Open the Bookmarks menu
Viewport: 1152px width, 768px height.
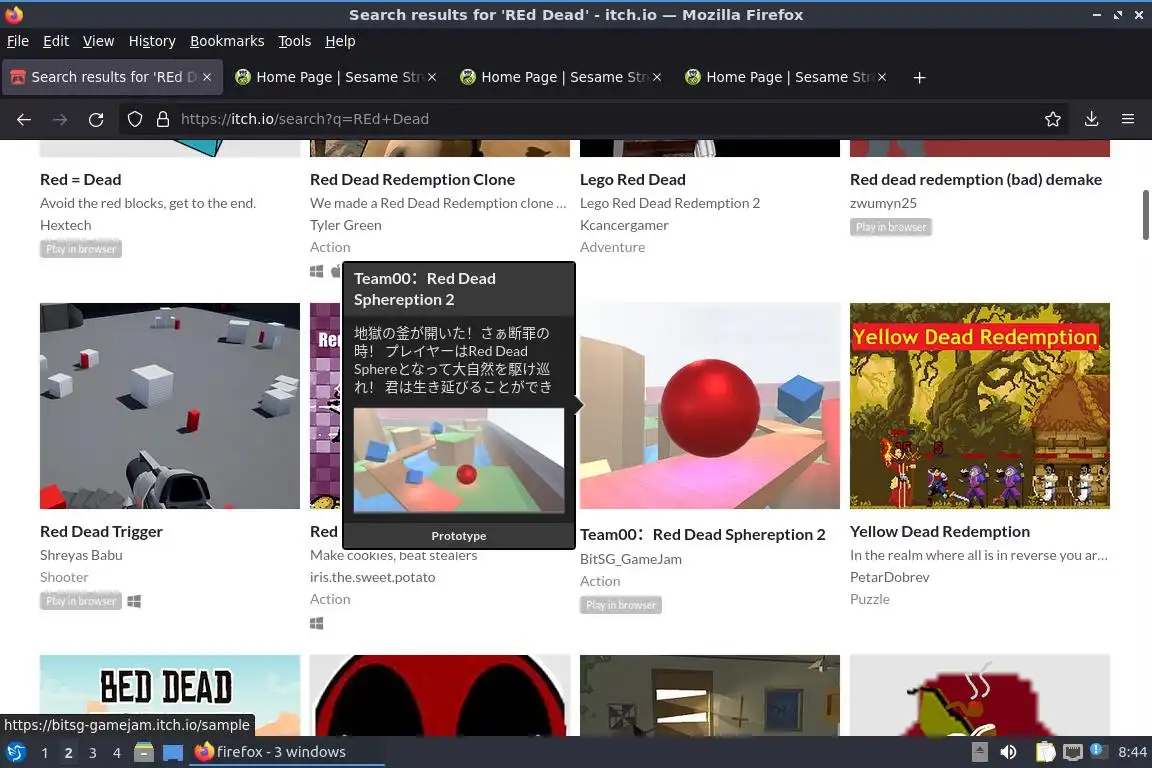pyautogui.click(x=227, y=41)
